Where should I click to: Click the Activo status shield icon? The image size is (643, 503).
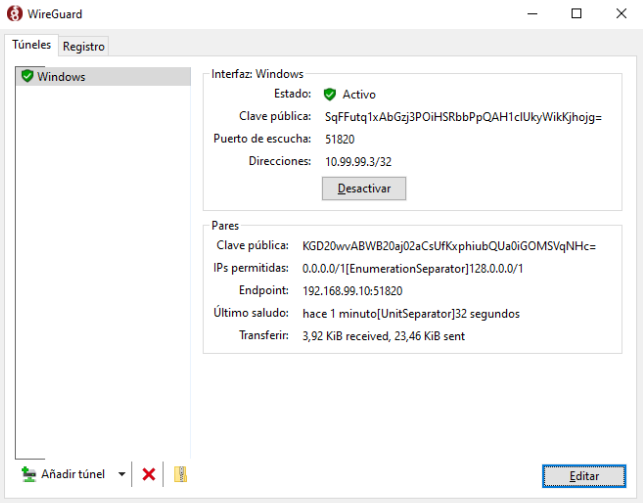[329, 95]
